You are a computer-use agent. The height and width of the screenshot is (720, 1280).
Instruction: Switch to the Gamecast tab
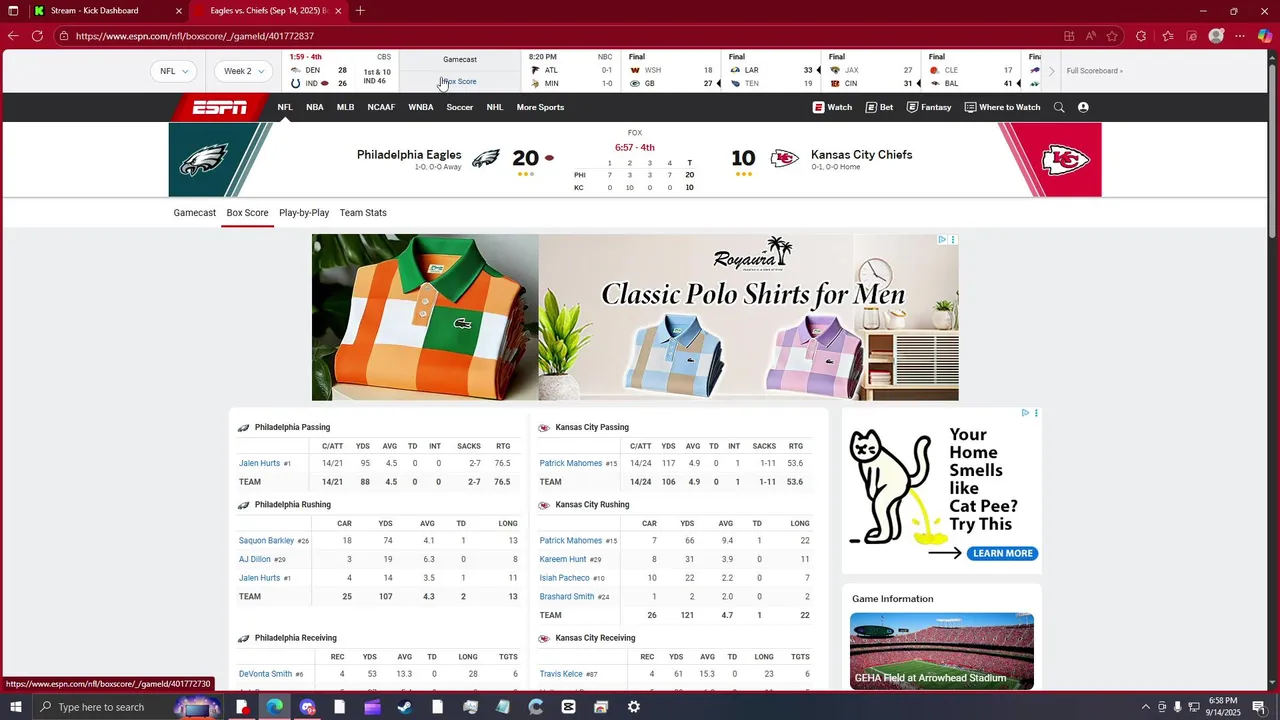(195, 213)
